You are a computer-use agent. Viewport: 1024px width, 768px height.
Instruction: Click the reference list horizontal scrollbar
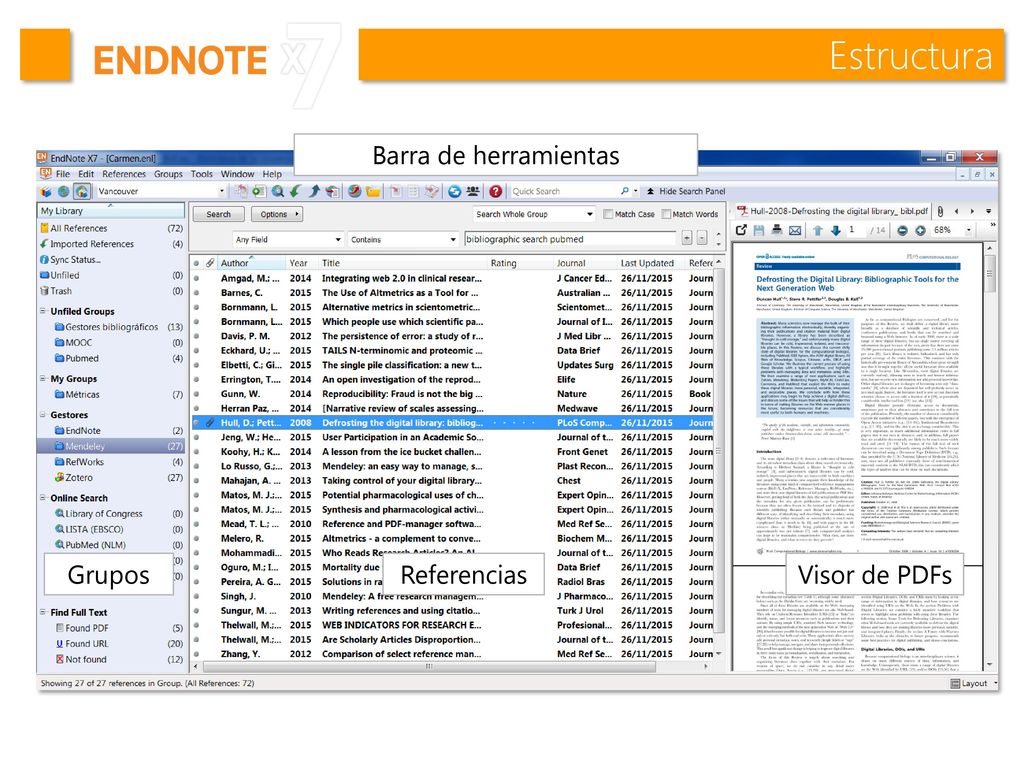tap(429, 667)
